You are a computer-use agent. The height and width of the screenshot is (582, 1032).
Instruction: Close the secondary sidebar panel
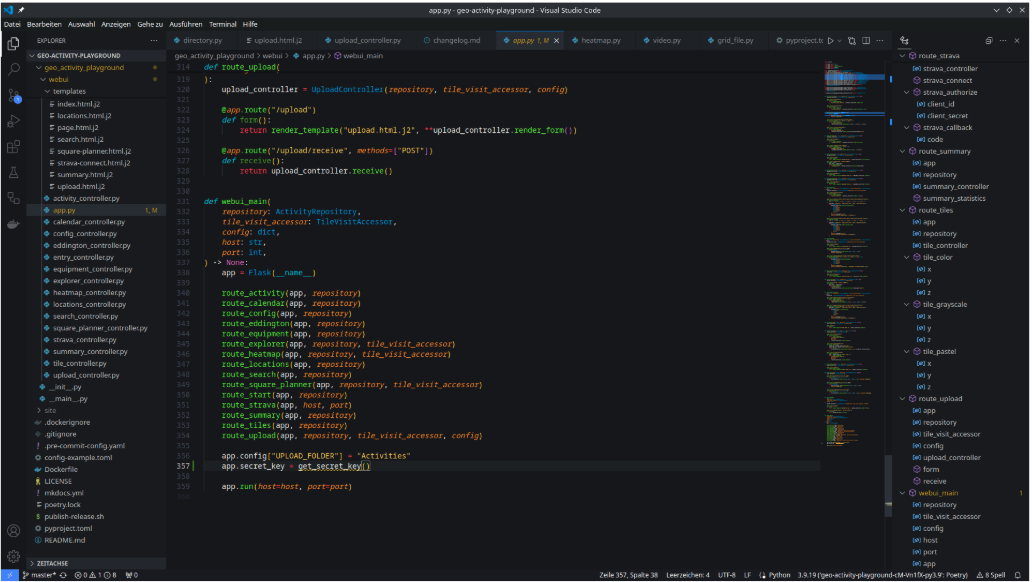1017,41
